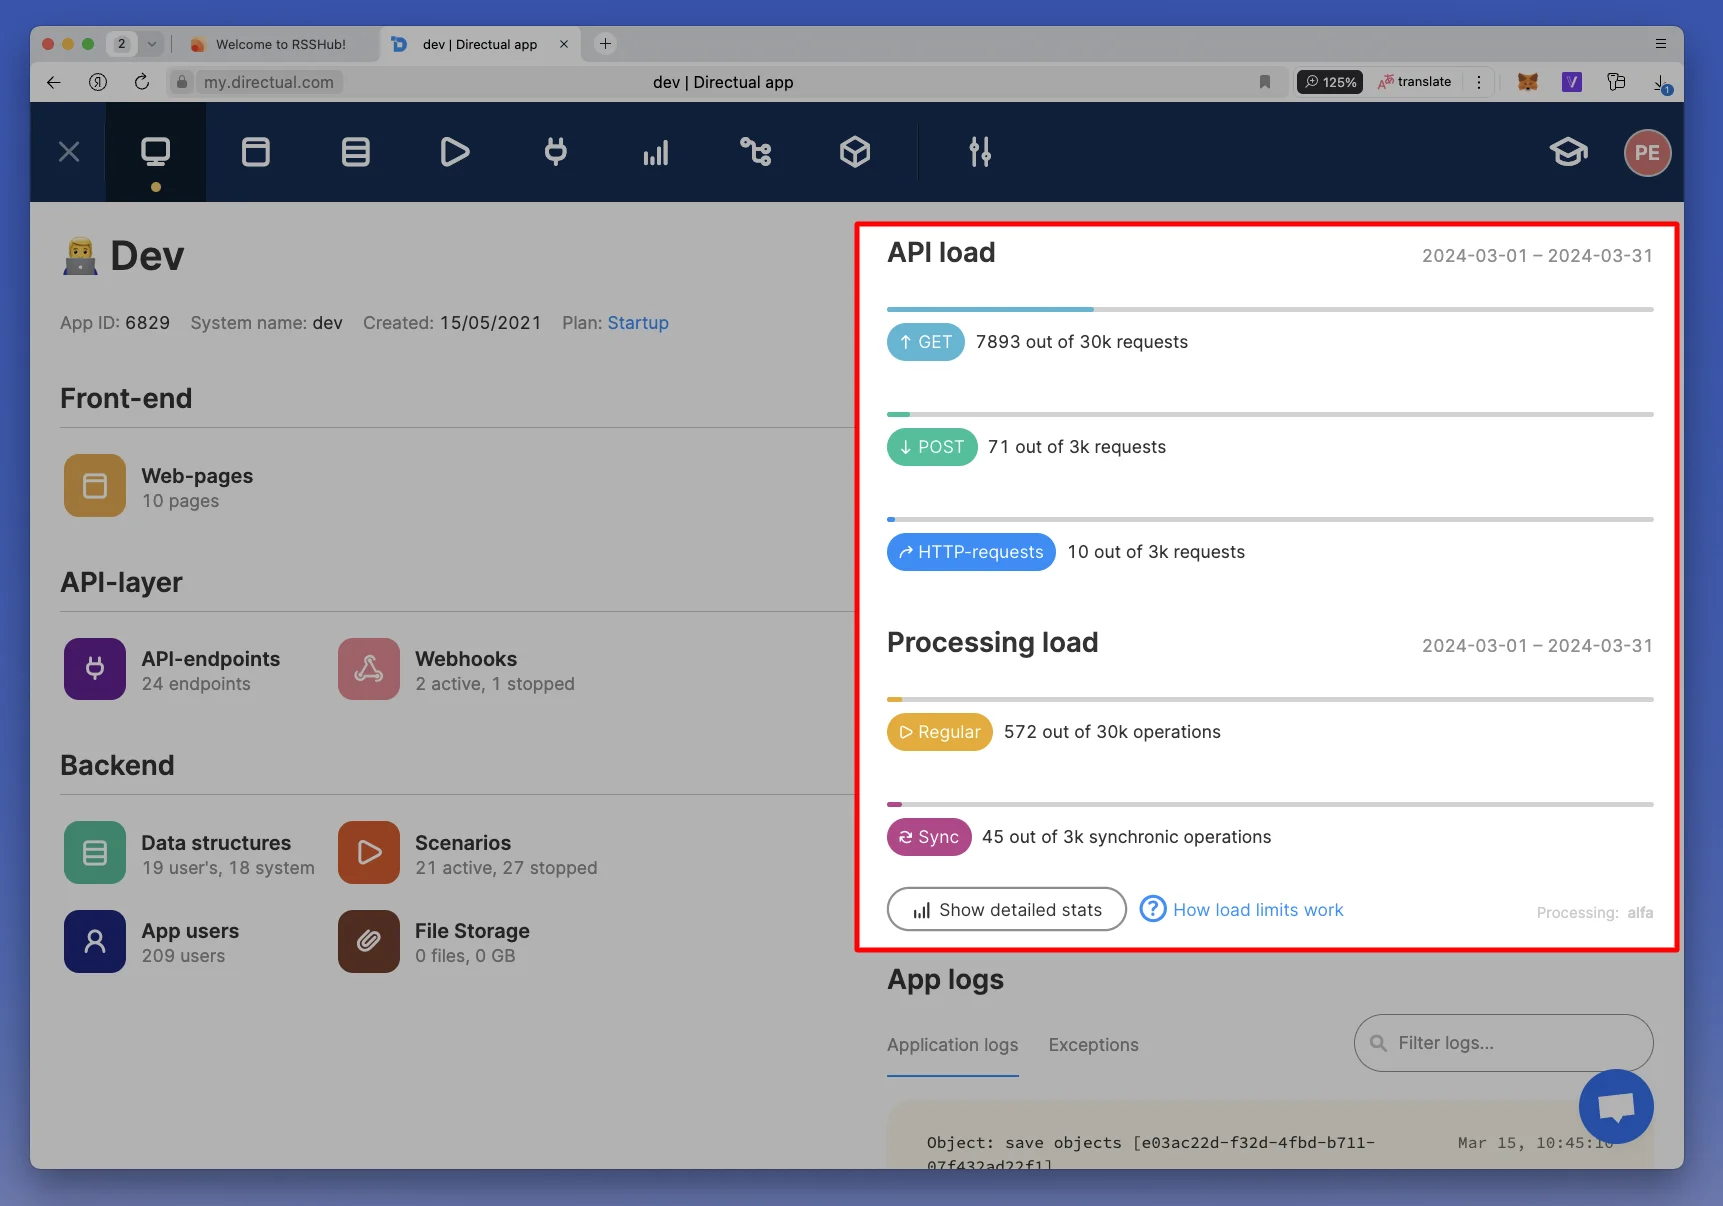
Task: Open the database structures nav icon
Action: [355, 152]
